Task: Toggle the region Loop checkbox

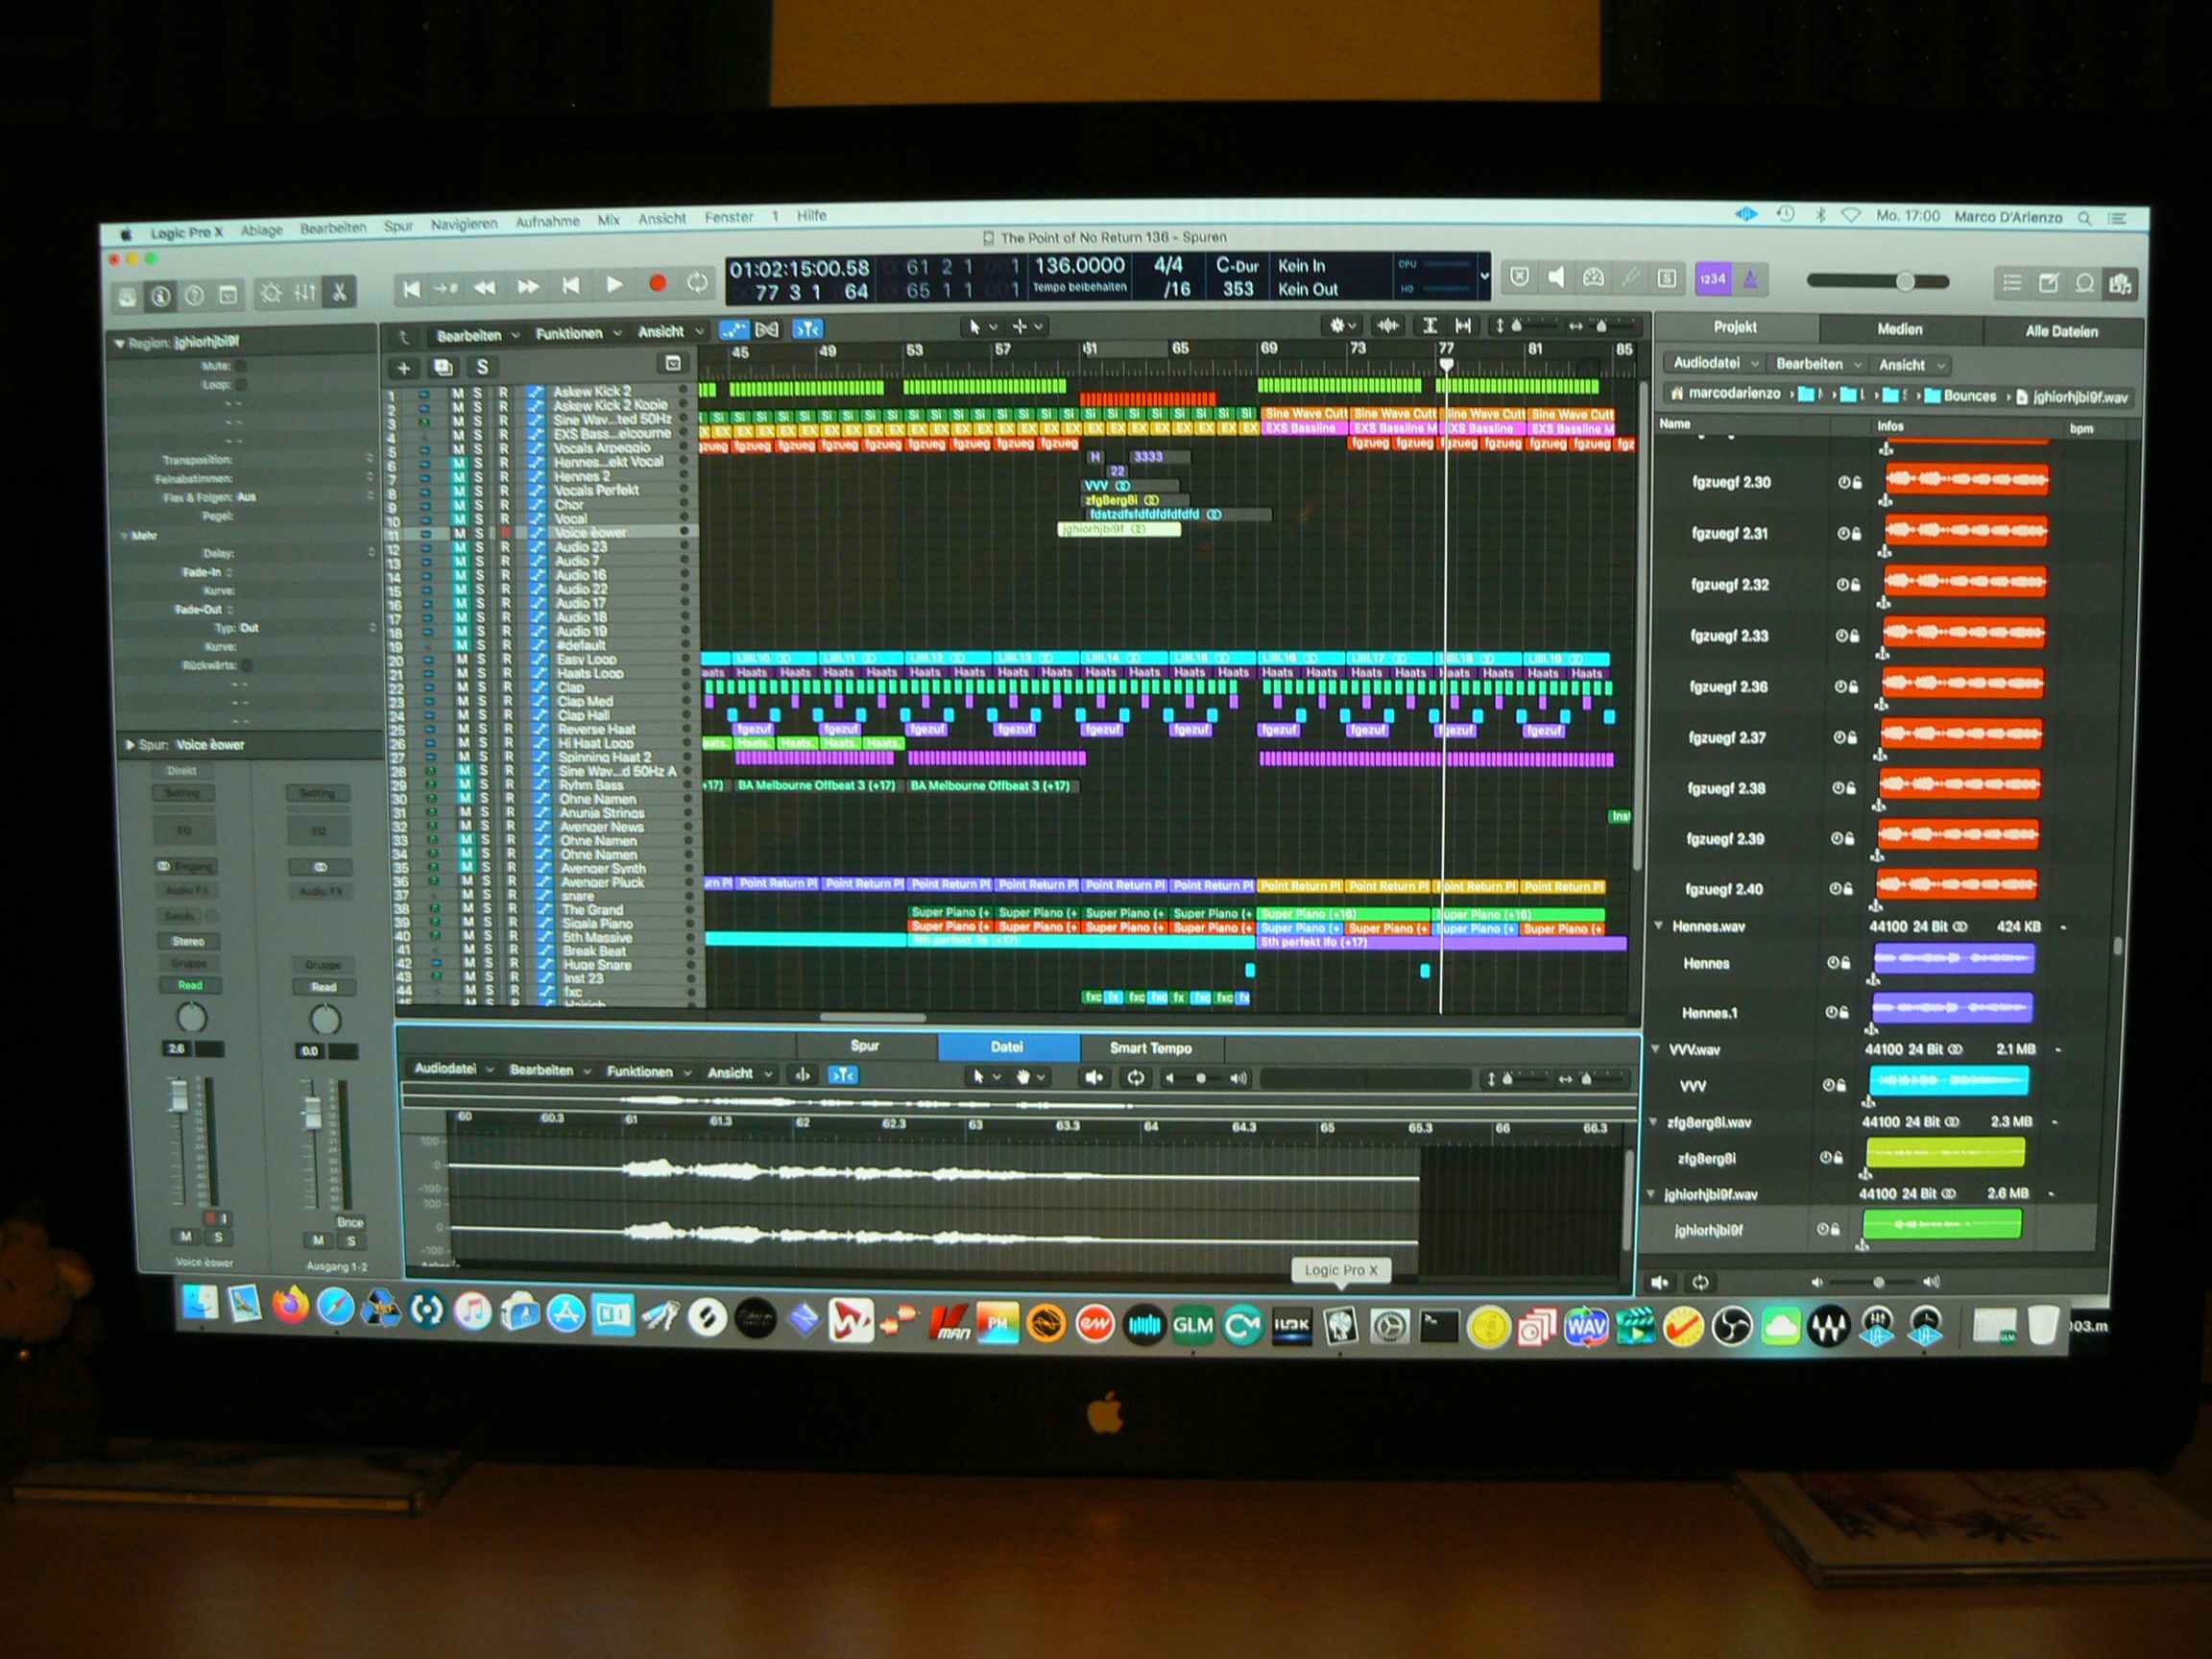Action: pos(241,384)
